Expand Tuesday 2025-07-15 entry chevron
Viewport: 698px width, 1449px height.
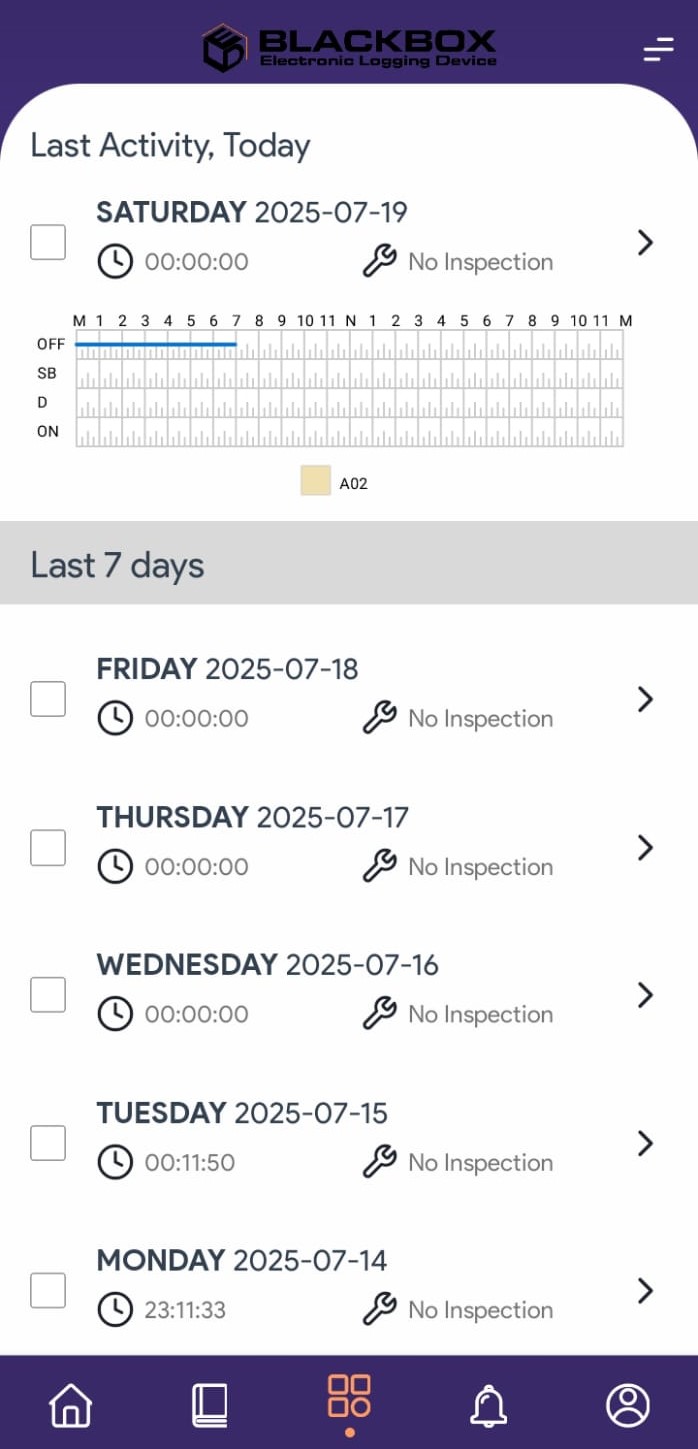[645, 1143]
